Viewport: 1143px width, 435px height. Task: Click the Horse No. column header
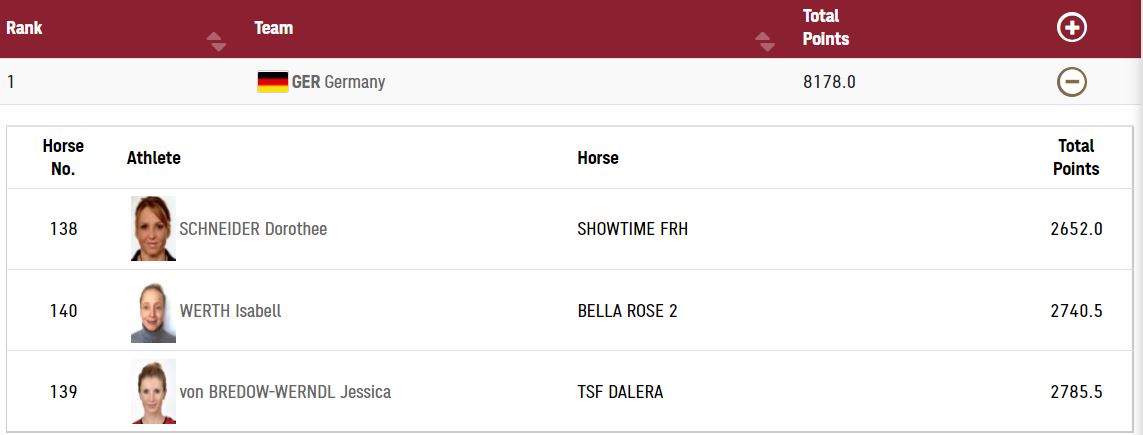(x=63, y=157)
